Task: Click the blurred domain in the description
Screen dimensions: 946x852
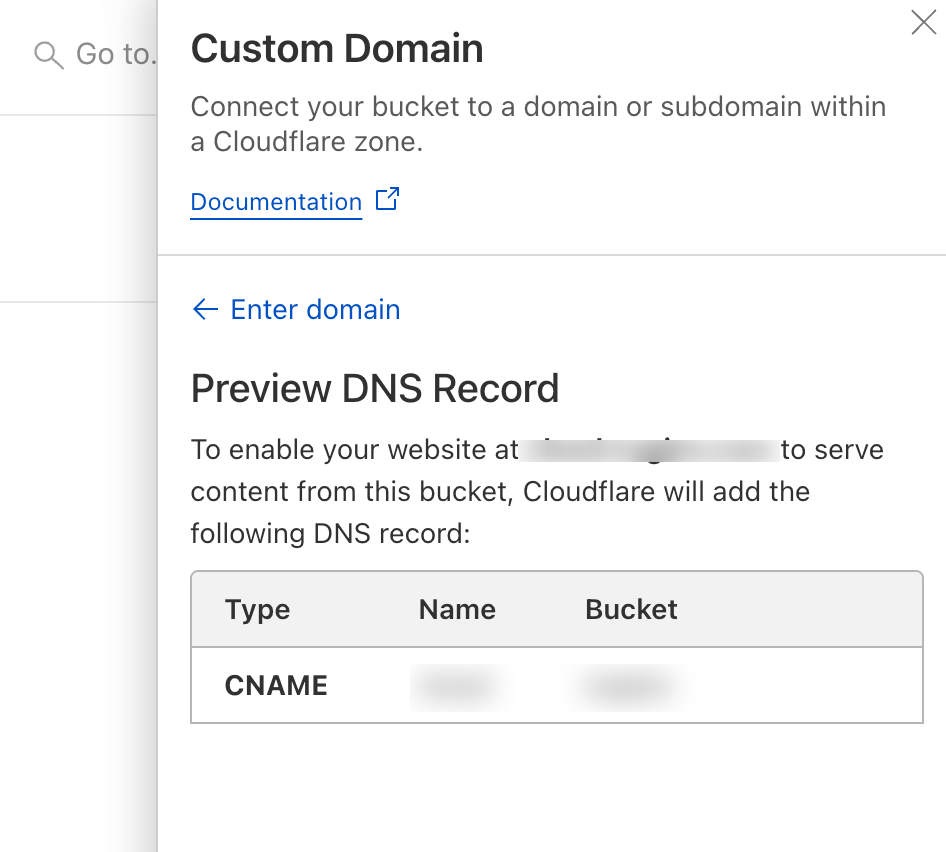Action: point(650,451)
